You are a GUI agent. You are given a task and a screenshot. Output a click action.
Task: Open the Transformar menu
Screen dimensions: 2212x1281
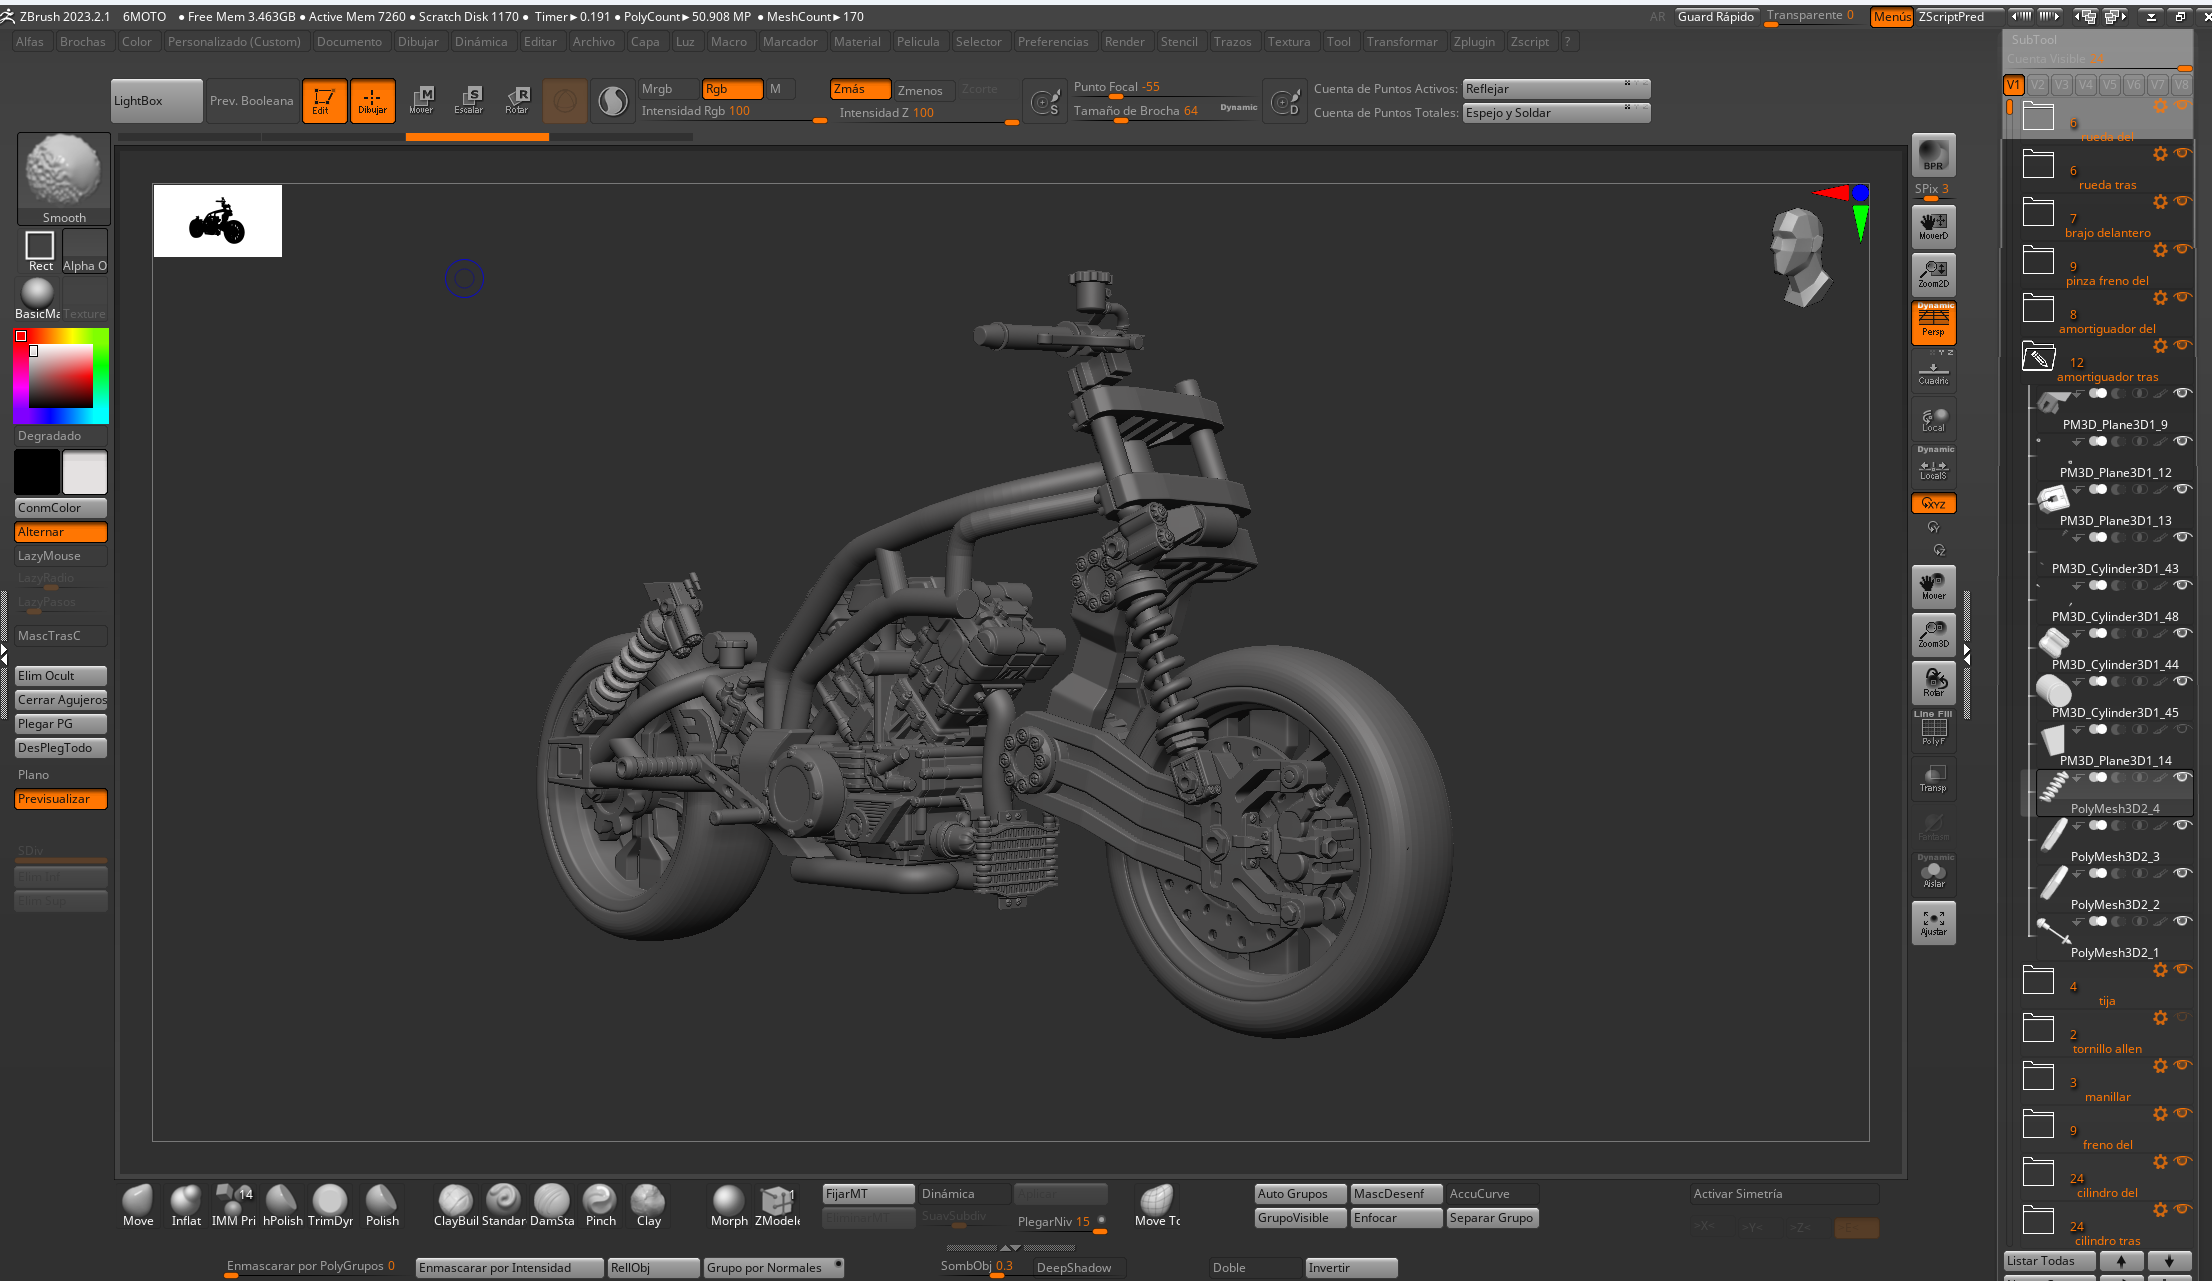1401,42
